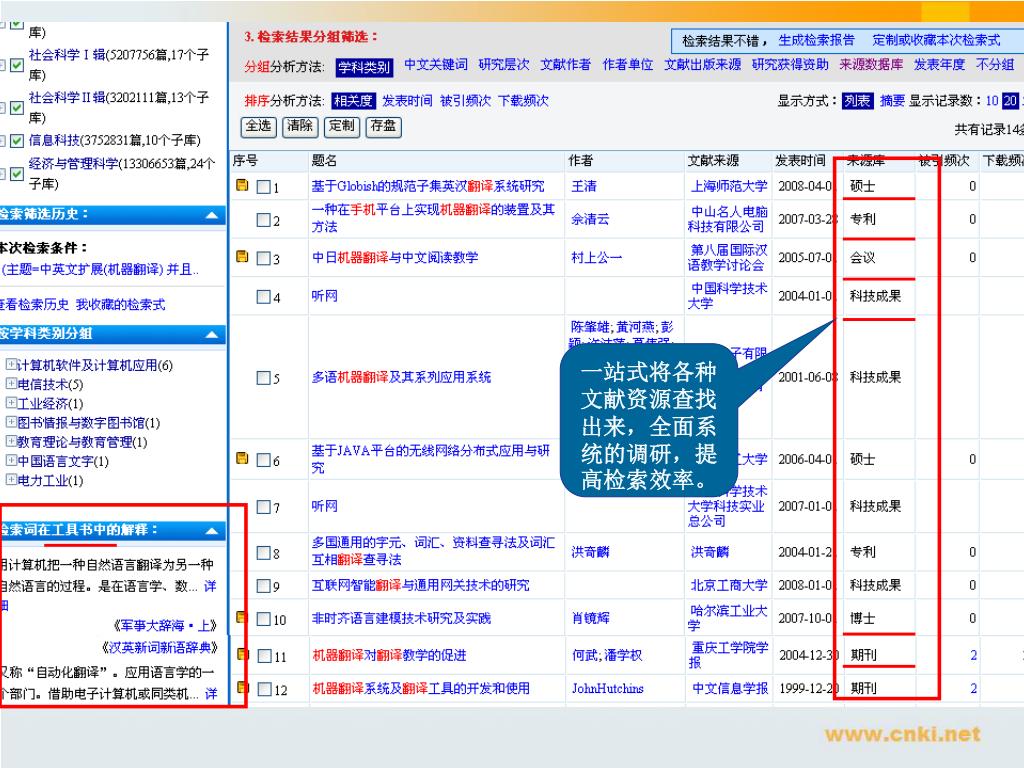Click the yellow download icon beside result 1
Screen dimensions: 1024x768
pyautogui.click(x=241, y=186)
